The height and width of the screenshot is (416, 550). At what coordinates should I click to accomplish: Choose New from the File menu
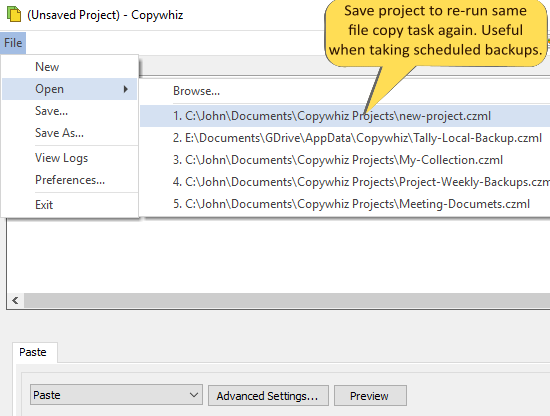click(69, 67)
